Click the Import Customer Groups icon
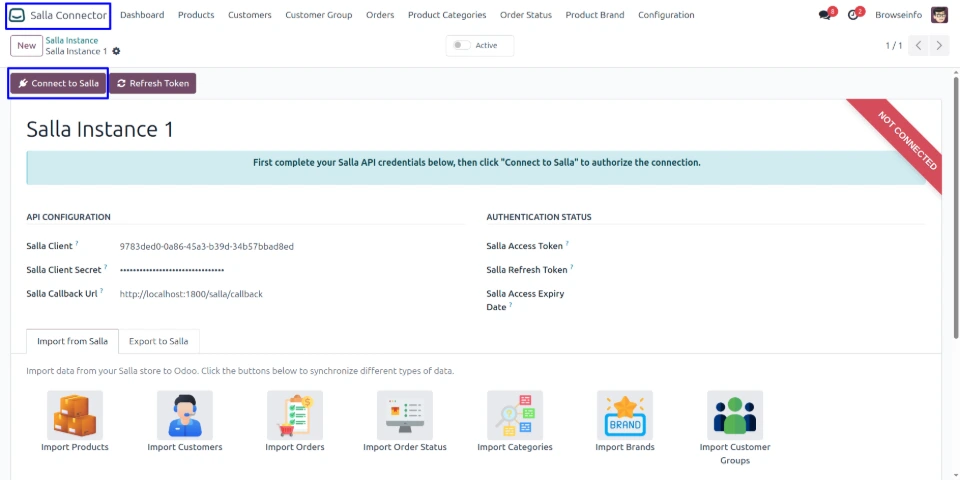 tap(735, 415)
